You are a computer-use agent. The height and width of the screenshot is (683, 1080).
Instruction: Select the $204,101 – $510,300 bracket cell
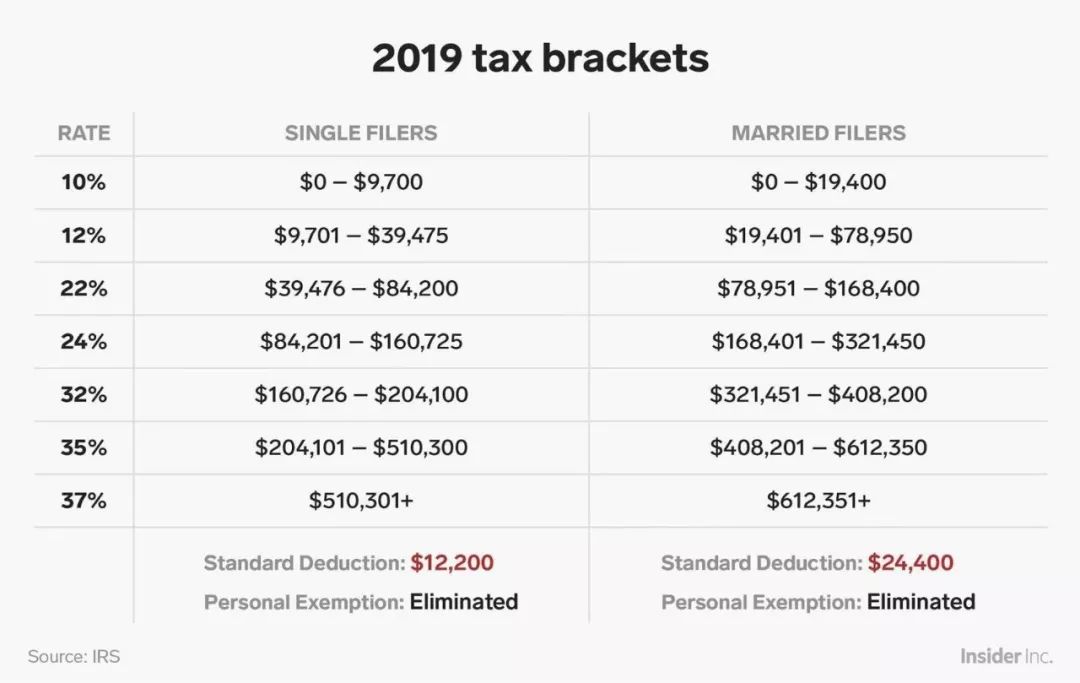click(361, 448)
